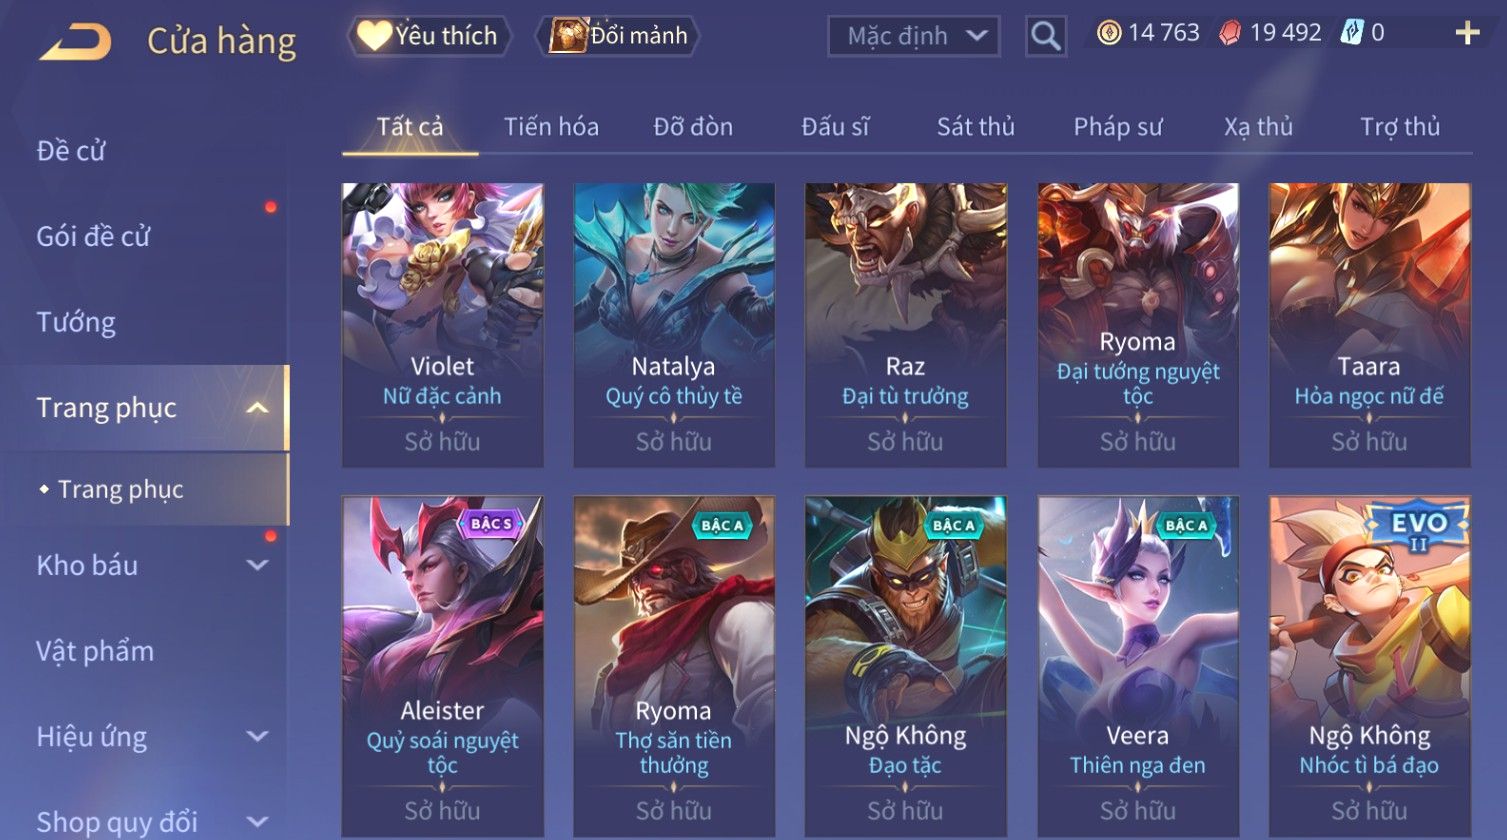Tap the plus icon to add currency
1507x840 pixels.
pyautogui.click(x=1467, y=34)
